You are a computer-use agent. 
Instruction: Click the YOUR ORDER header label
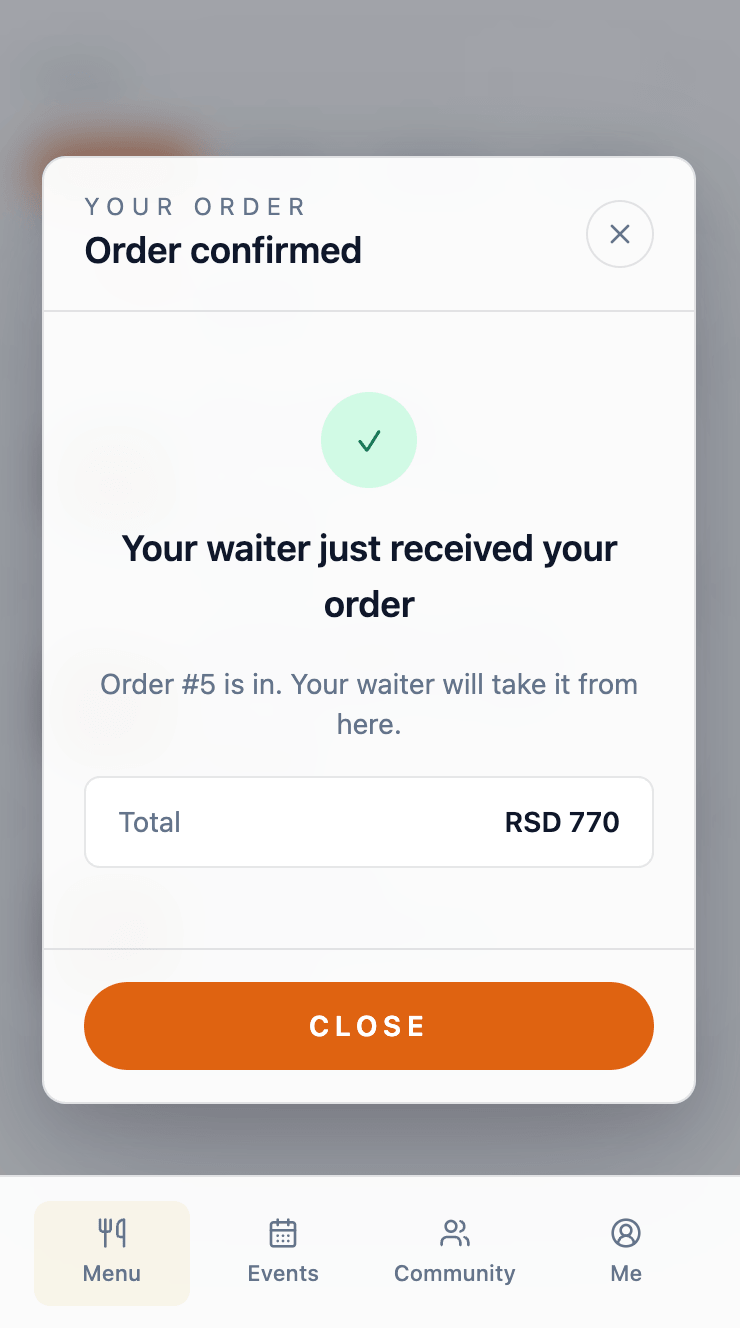pos(196,207)
